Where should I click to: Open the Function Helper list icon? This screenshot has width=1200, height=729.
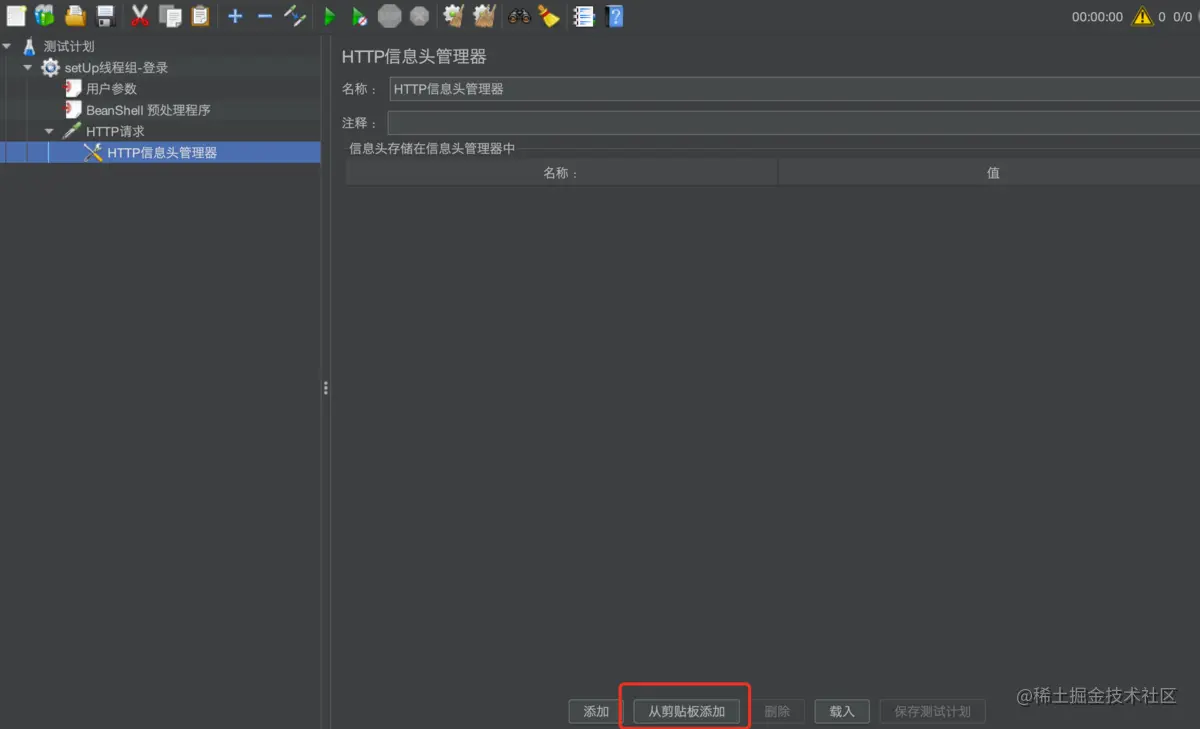point(583,16)
